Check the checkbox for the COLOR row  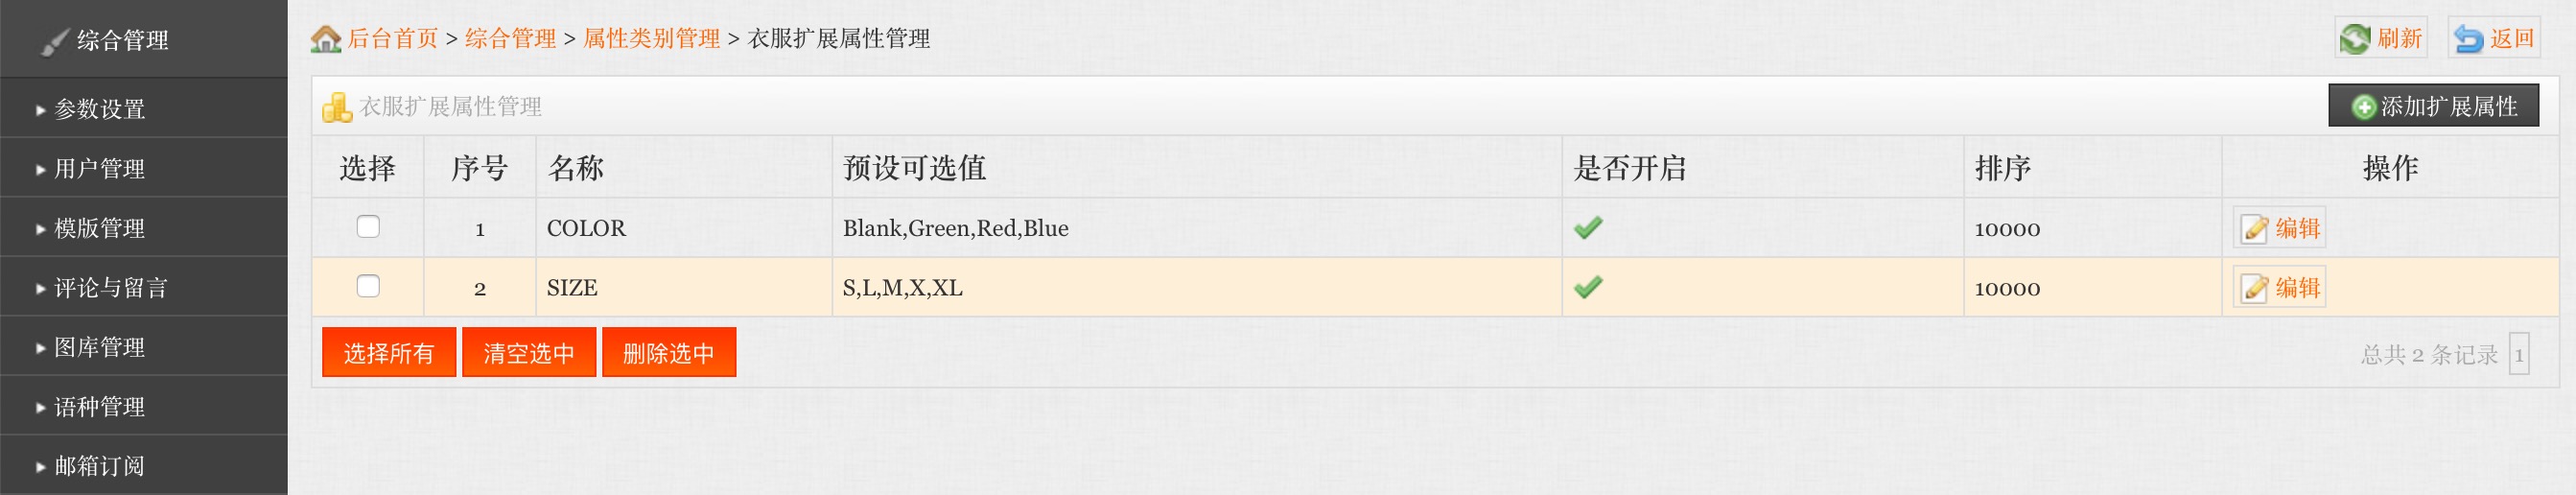(x=368, y=227)
